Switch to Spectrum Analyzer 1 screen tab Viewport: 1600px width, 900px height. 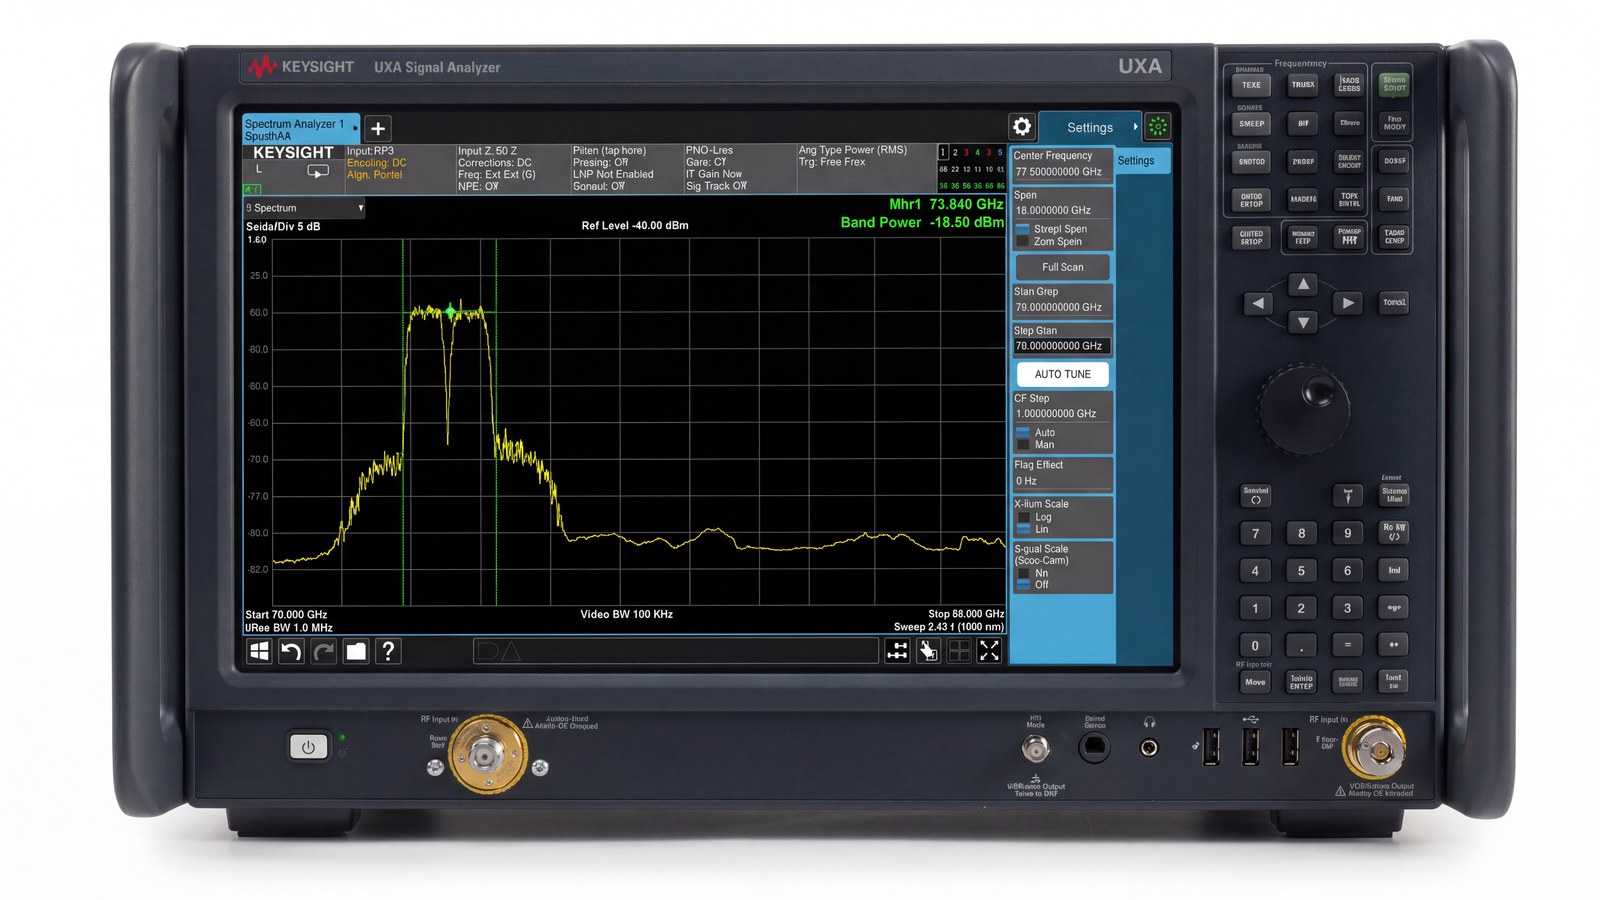pos(300,129)
